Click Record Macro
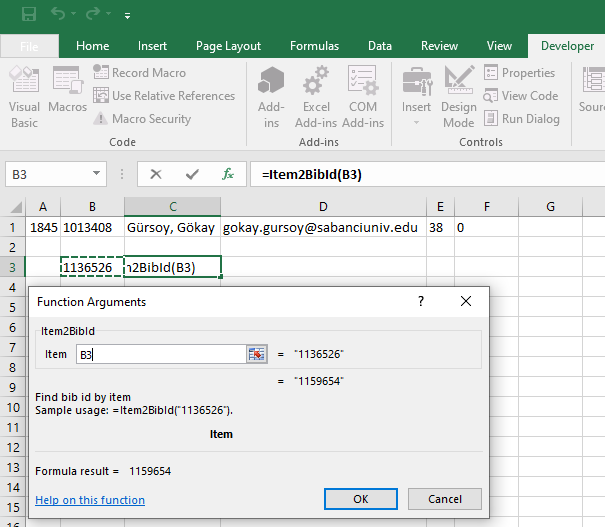The width and height of the screenshot is (605, 527). coord(140,73)
